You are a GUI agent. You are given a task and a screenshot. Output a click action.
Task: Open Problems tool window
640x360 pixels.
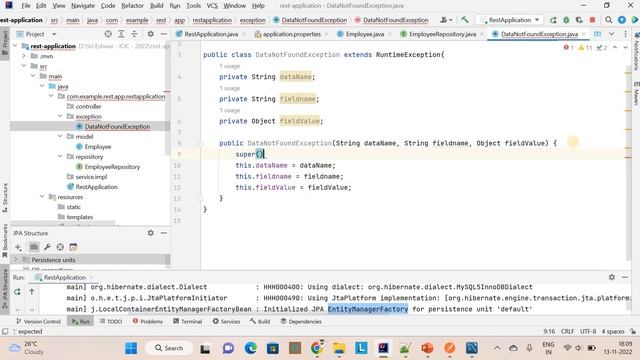(148, 322)
